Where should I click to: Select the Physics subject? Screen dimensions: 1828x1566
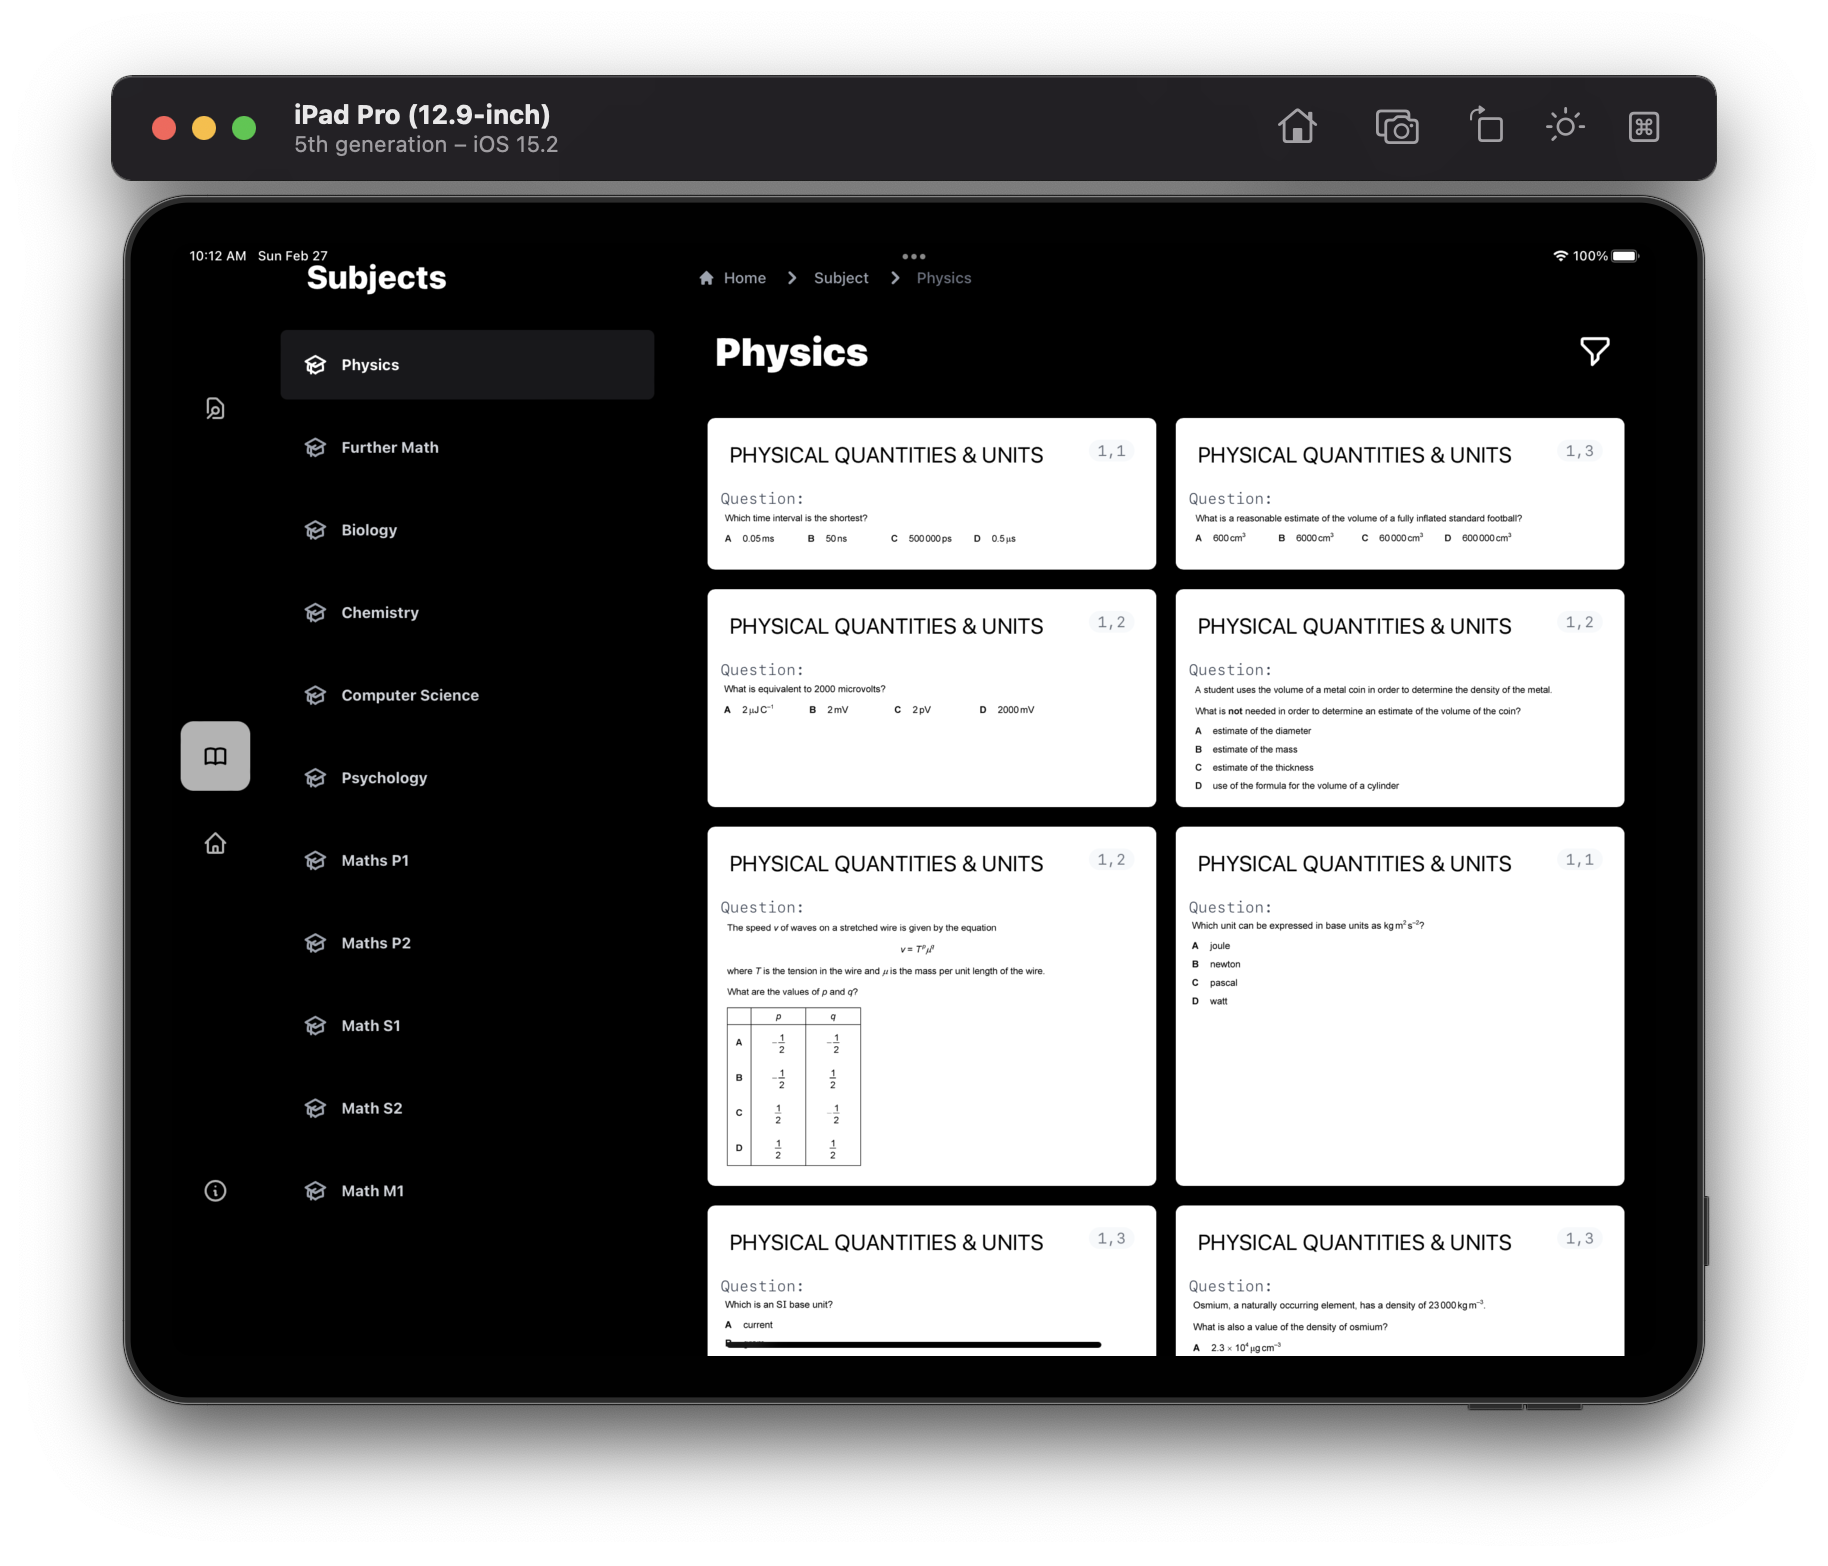pos(467,365)
